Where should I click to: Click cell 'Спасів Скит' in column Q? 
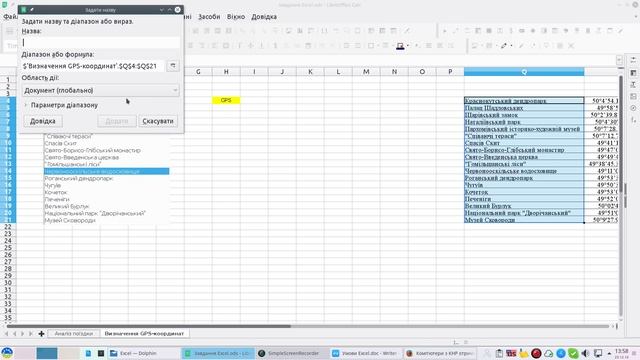524,143
